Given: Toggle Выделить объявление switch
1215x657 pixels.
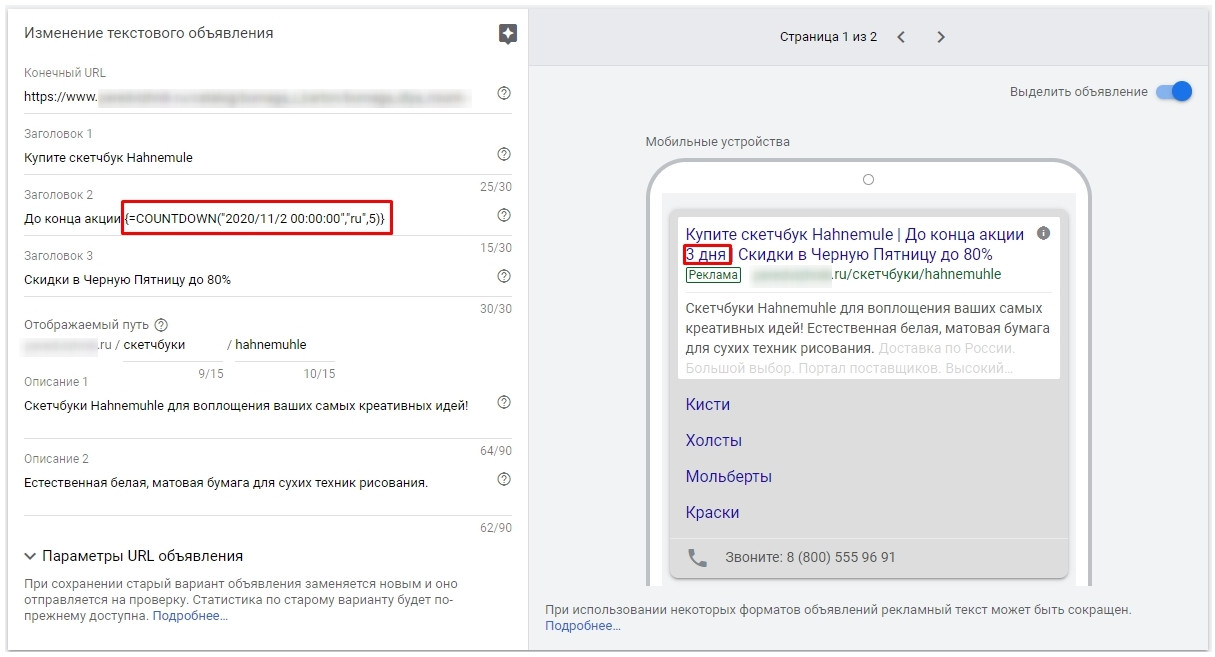Looking at the screenshot, I should coord(1174,91).
